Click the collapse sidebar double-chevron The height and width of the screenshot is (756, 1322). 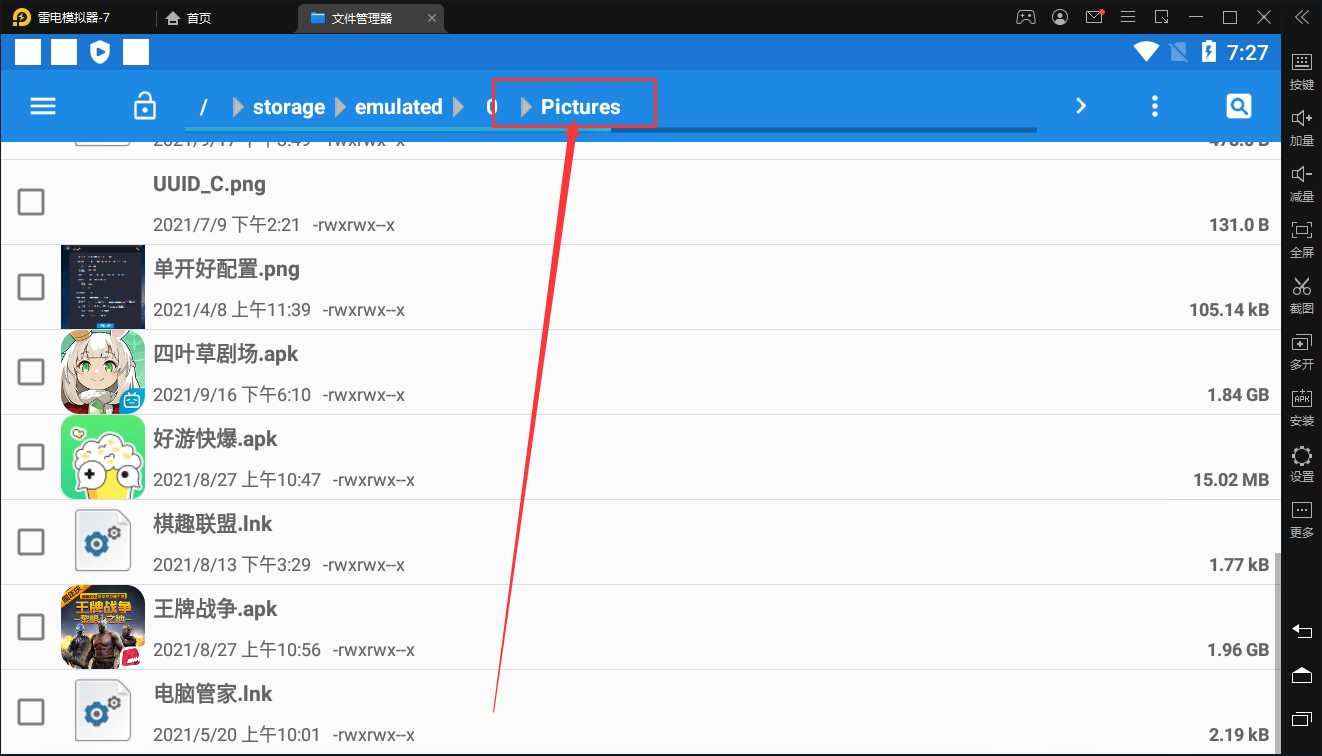1301,17
